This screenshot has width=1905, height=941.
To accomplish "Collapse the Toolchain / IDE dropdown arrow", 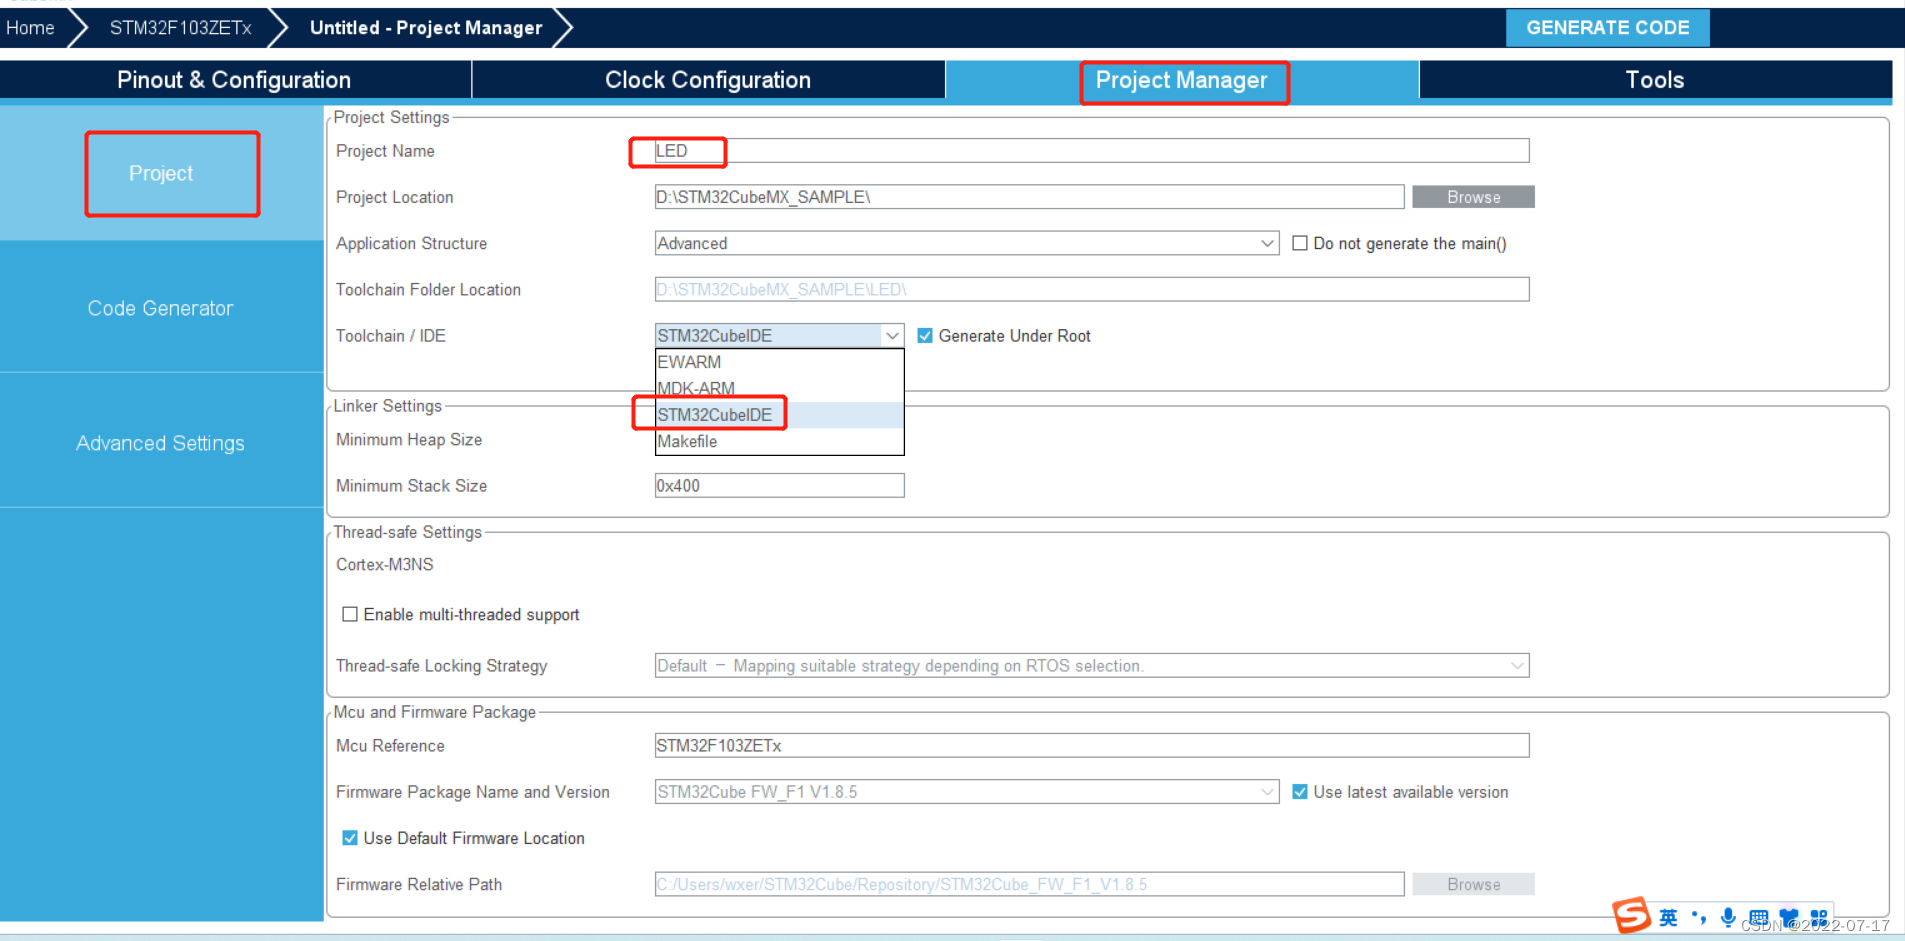I will click(x=892, y=336).
